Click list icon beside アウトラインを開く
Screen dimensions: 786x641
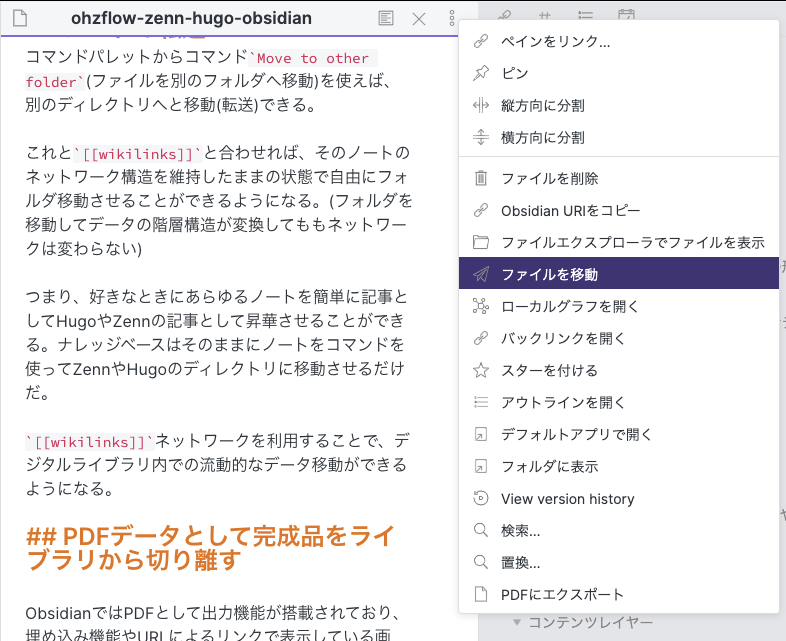click(481, 402)
